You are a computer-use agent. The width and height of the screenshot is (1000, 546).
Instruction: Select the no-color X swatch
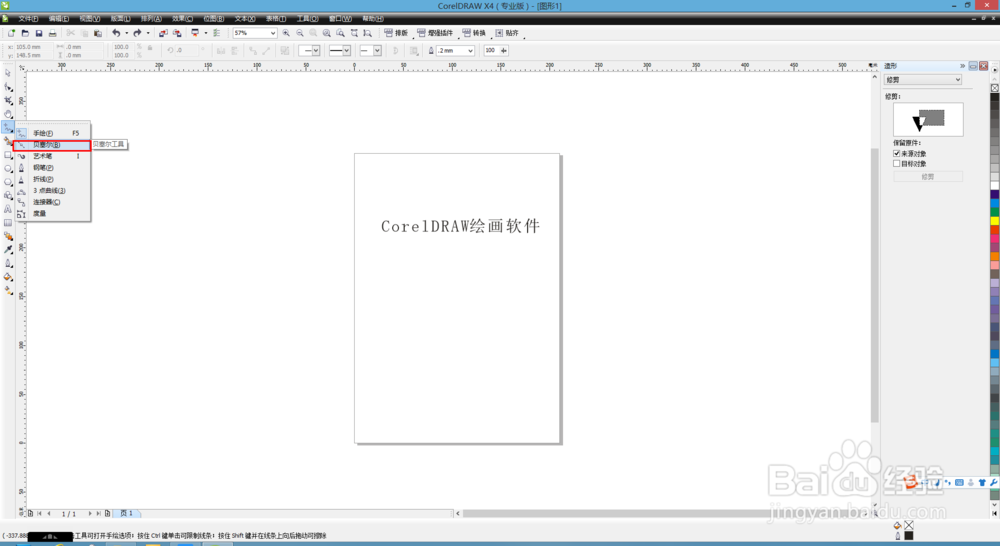(x=994, y=88)
